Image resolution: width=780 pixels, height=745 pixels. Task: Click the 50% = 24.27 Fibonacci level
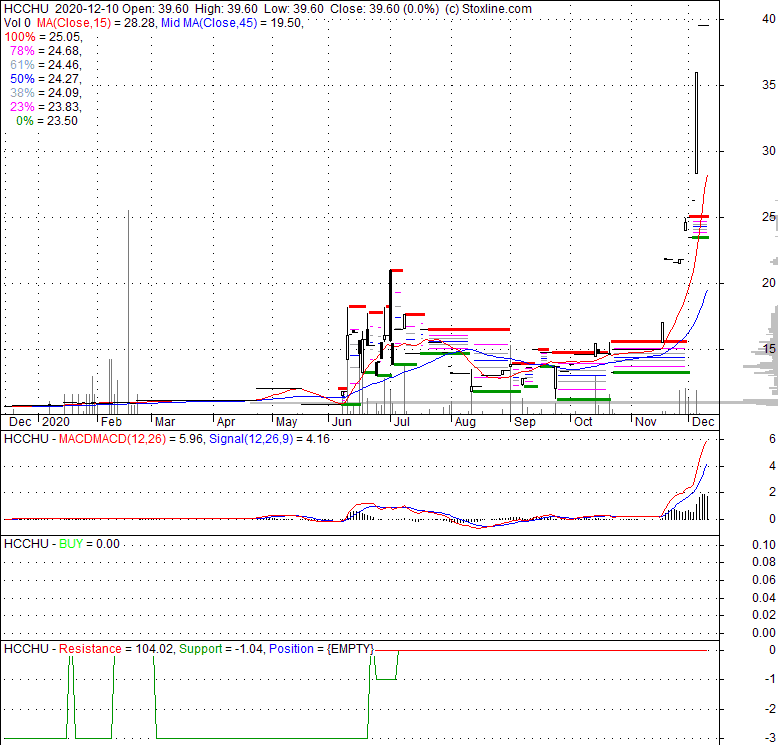click(46, 79)
